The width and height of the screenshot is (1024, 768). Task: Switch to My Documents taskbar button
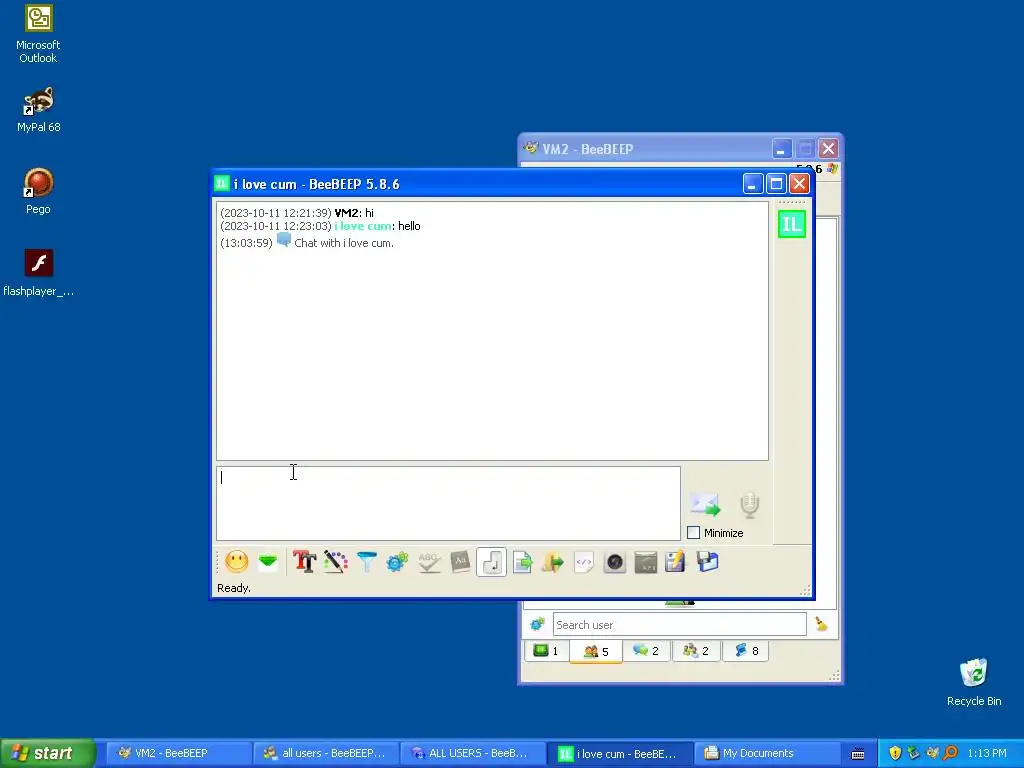[x=767, y=753]
